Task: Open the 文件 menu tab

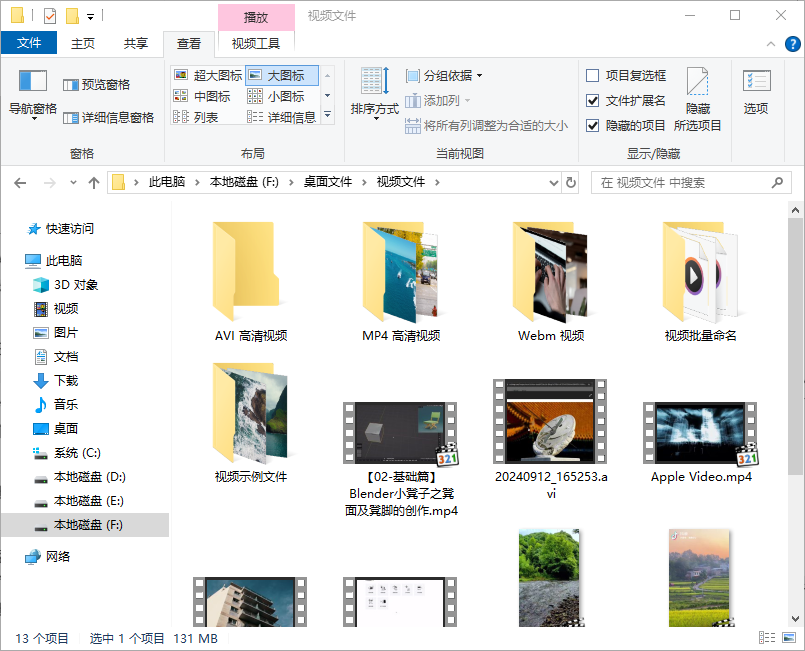Action: pyautogui.click(x=29, y=43)
